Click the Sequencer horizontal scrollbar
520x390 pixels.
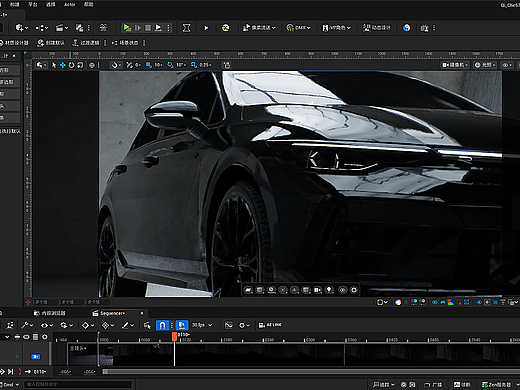pyautogui.click(x=311, y=371)
